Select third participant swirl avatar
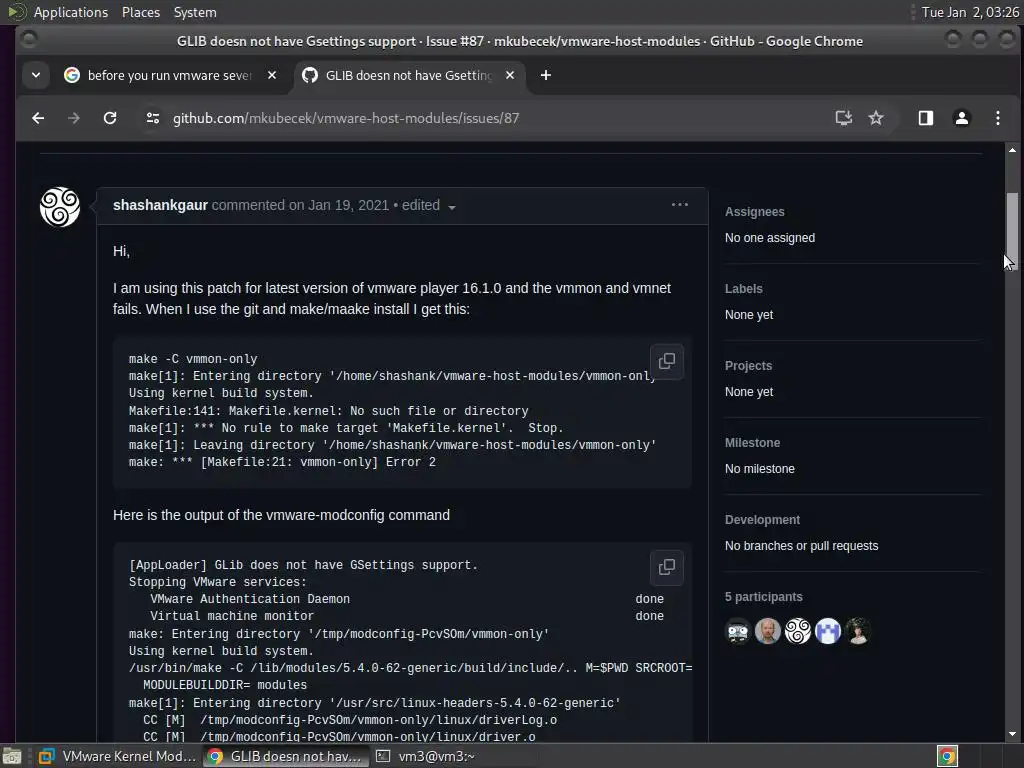 click(798, 632)
